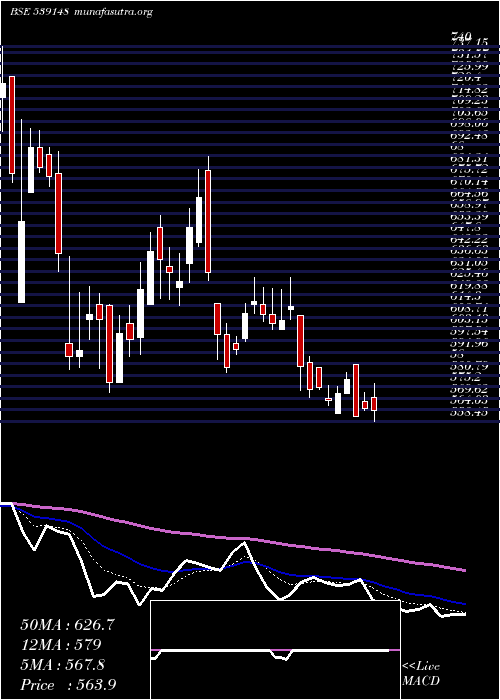Viewport: 500px width, 700px height.
Task: Select the '5MA : 567.8' readout
Action: pos(63,665)
